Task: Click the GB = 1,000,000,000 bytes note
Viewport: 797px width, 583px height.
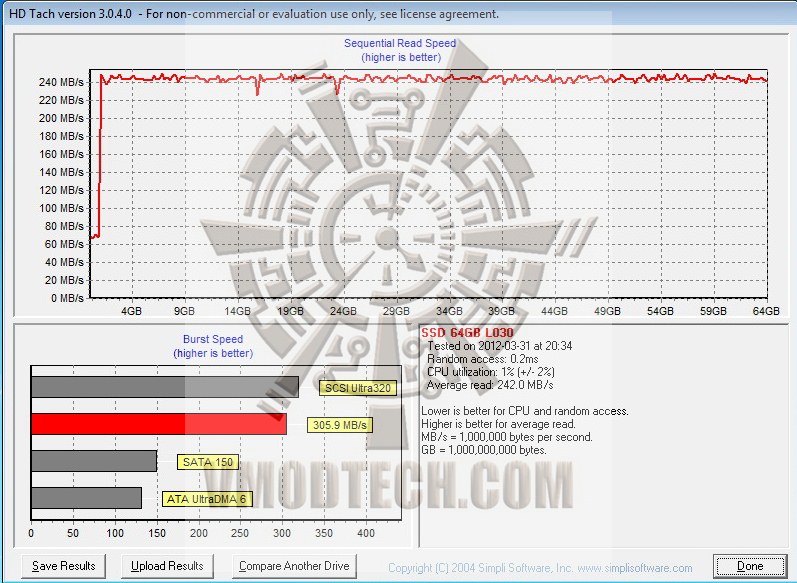Action: (x=484, y=450)
